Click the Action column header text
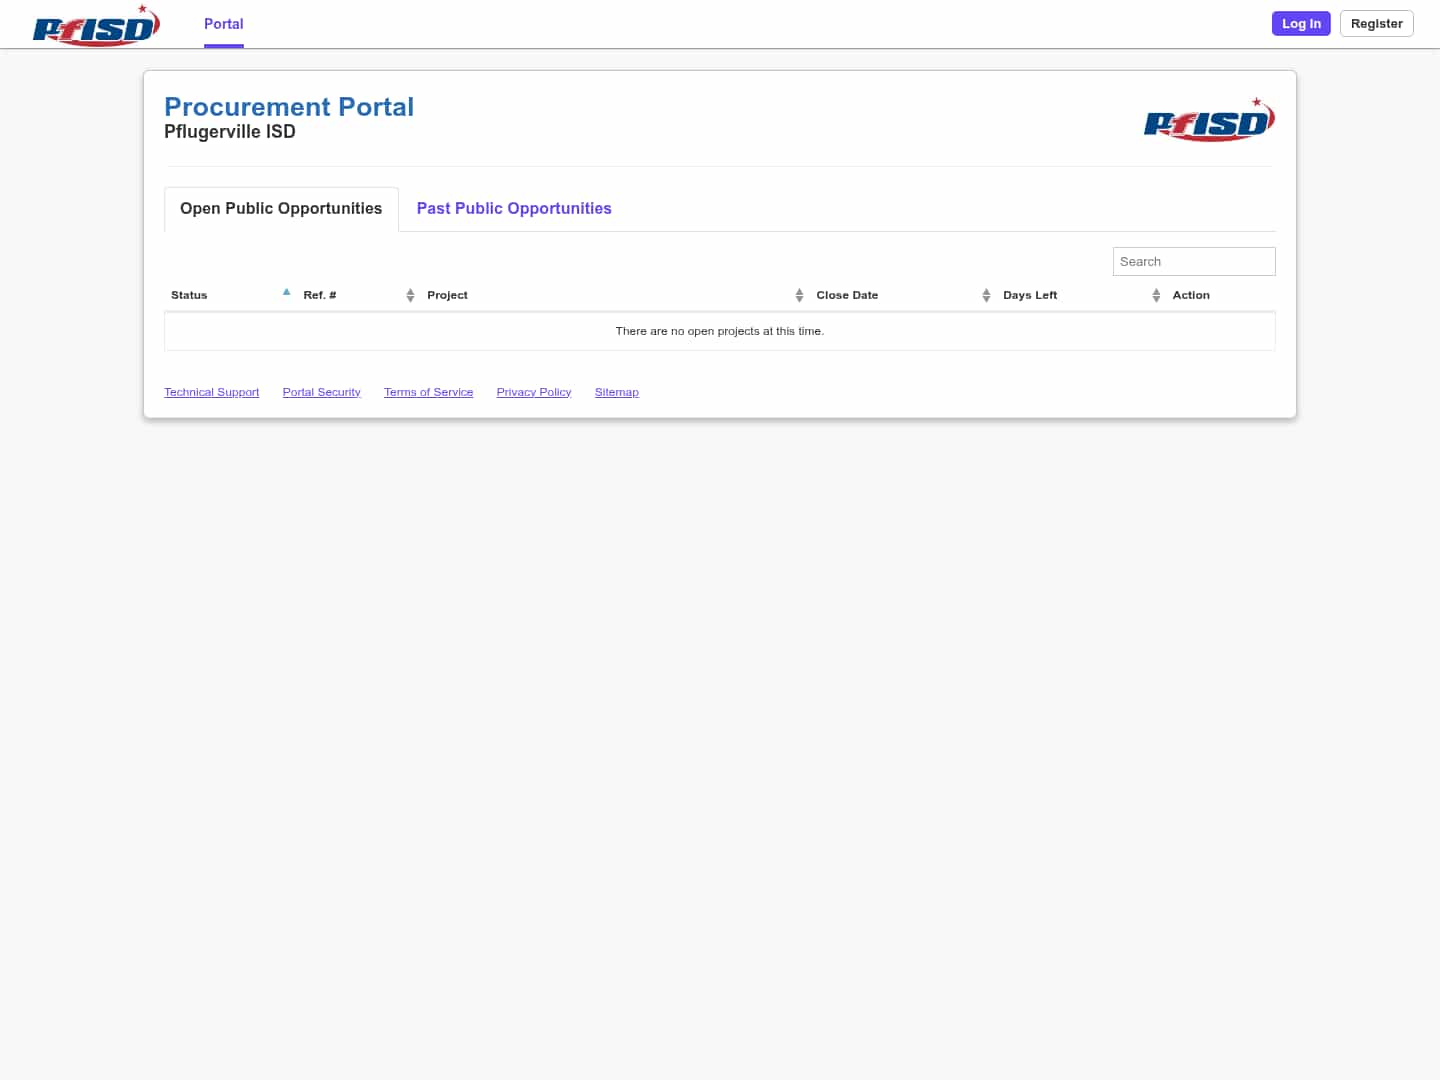This screenshot has width=1440, height=1080. [x=1191, y=295]
